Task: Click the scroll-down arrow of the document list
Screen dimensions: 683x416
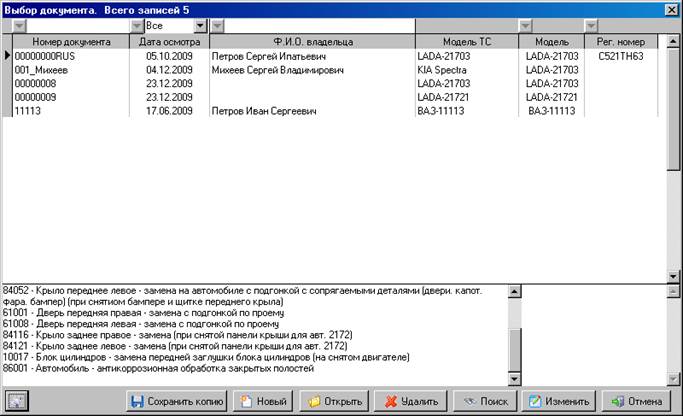Action: pos(673,275)
